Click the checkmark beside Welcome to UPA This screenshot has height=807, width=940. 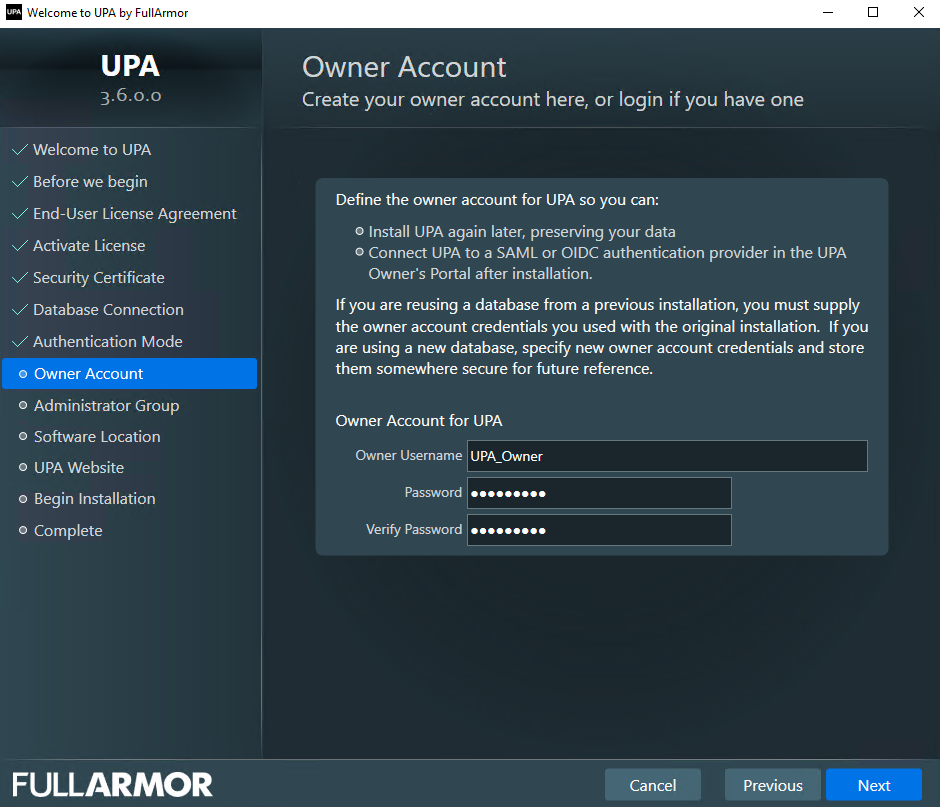click(19, 150)
